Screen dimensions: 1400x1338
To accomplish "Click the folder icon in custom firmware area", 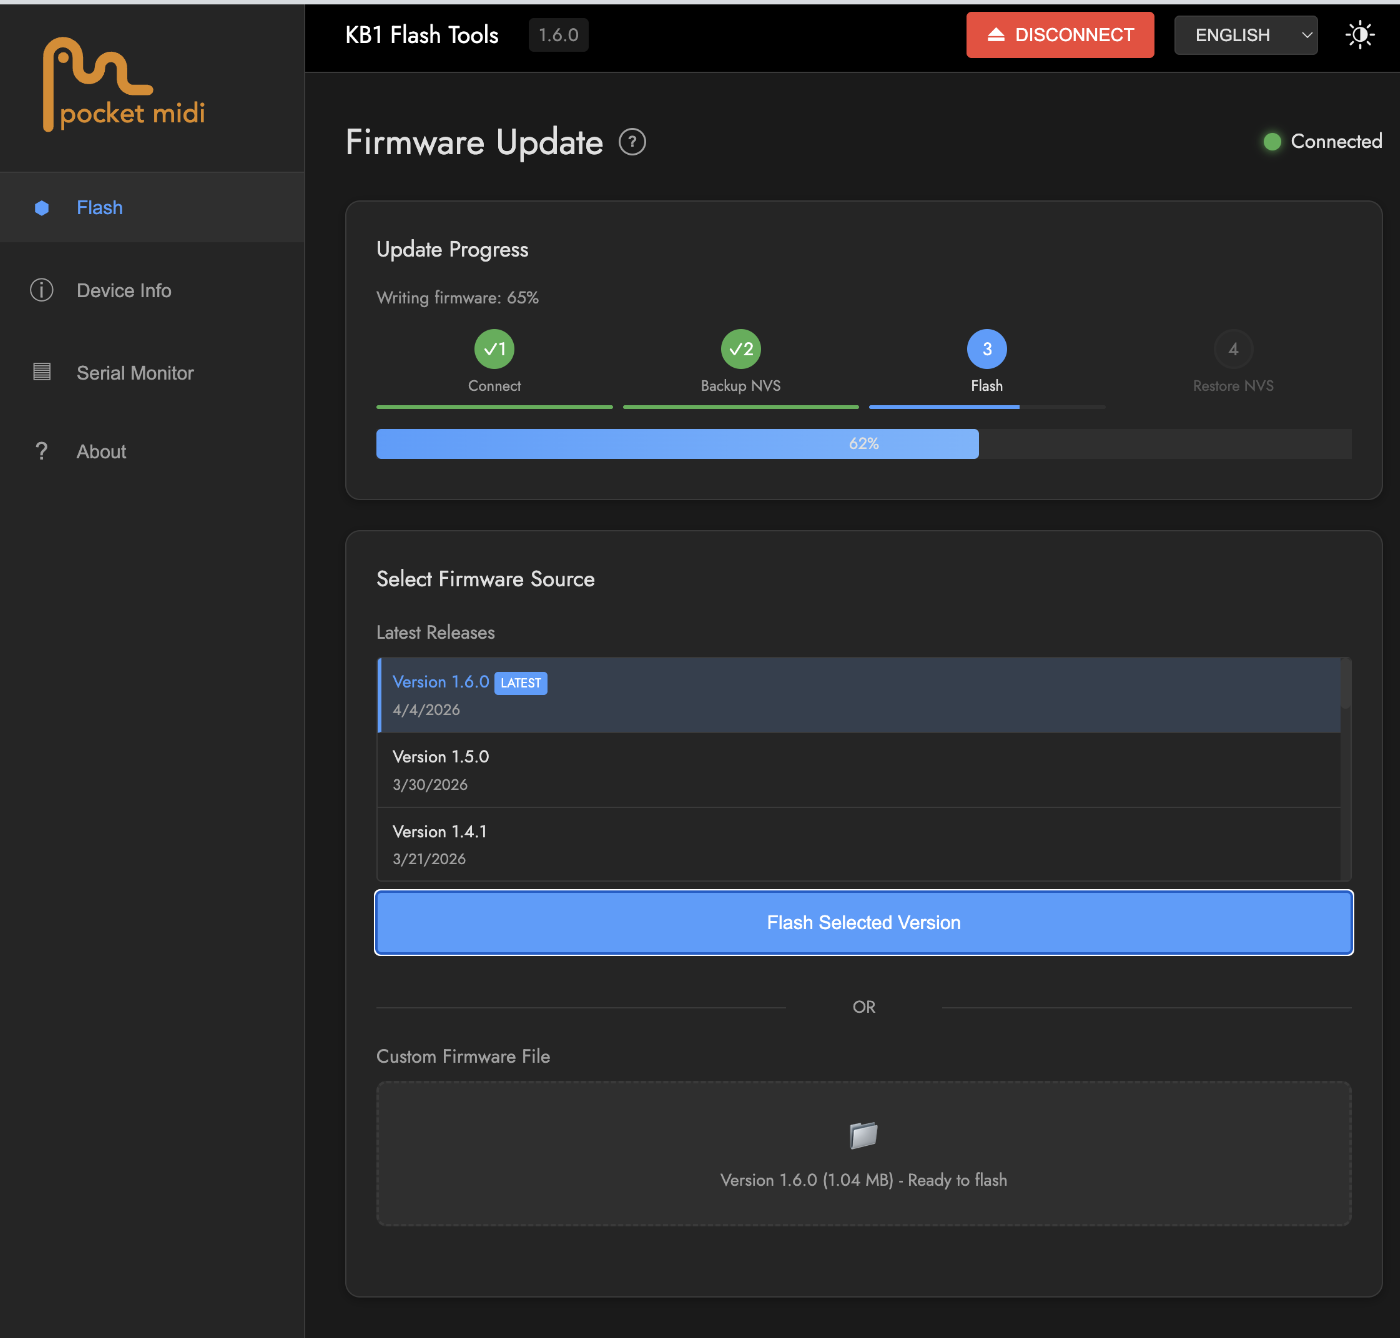I will pyautogui.click(x=863, y=1135).
